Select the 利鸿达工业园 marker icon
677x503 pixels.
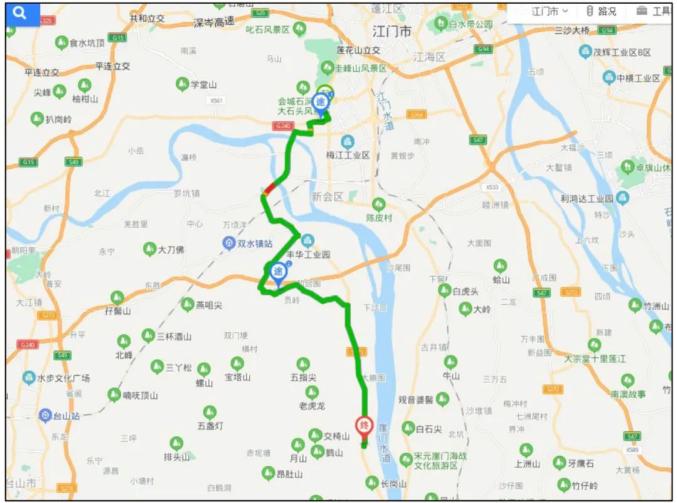[x=622, y=198]
